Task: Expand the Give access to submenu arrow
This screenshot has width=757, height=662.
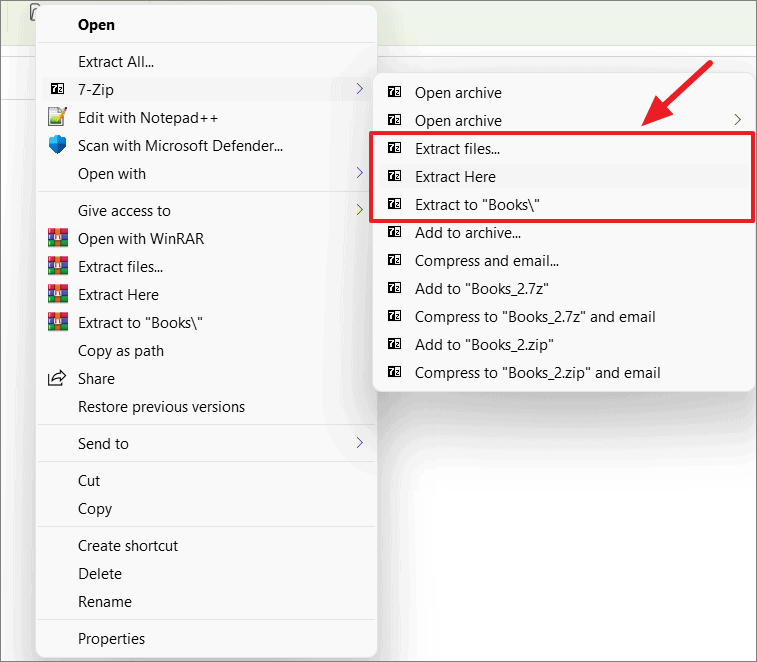Action: coord(359,210)
